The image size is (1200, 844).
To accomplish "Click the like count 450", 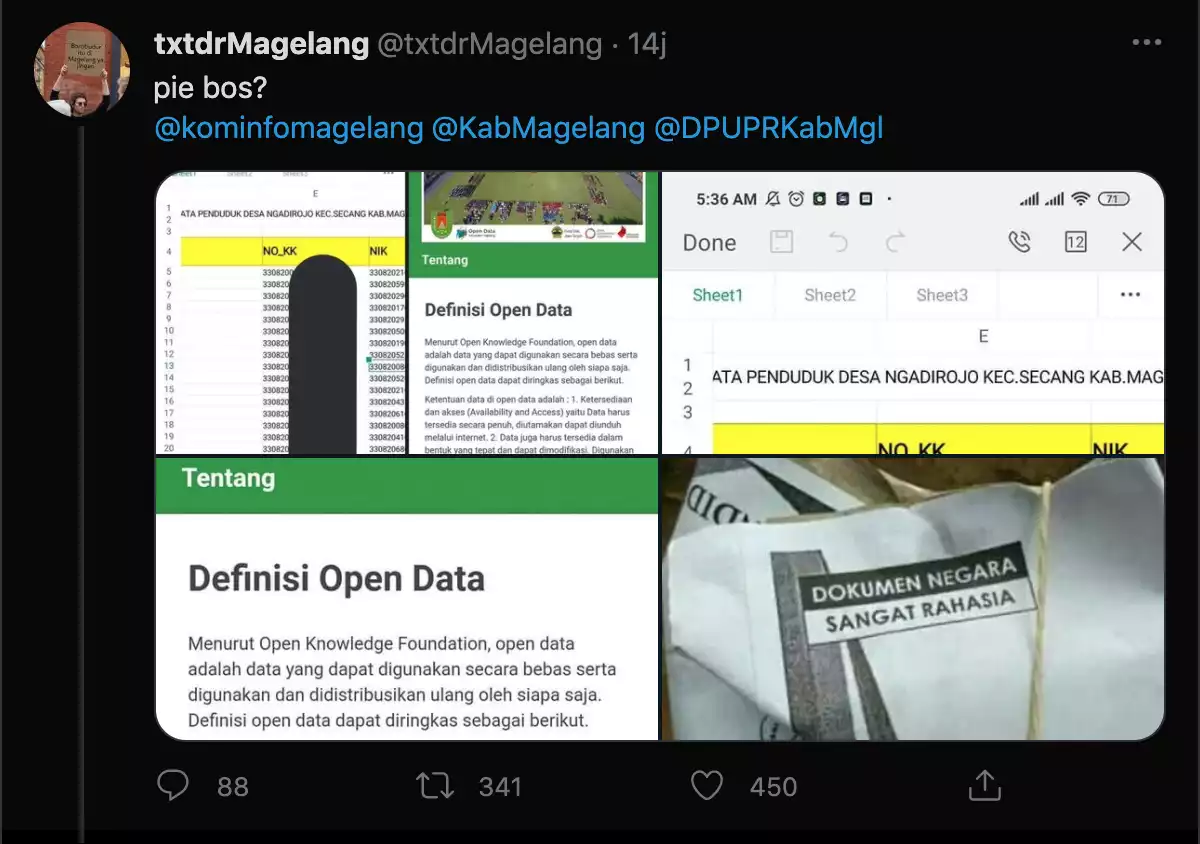I will point(773,787).
